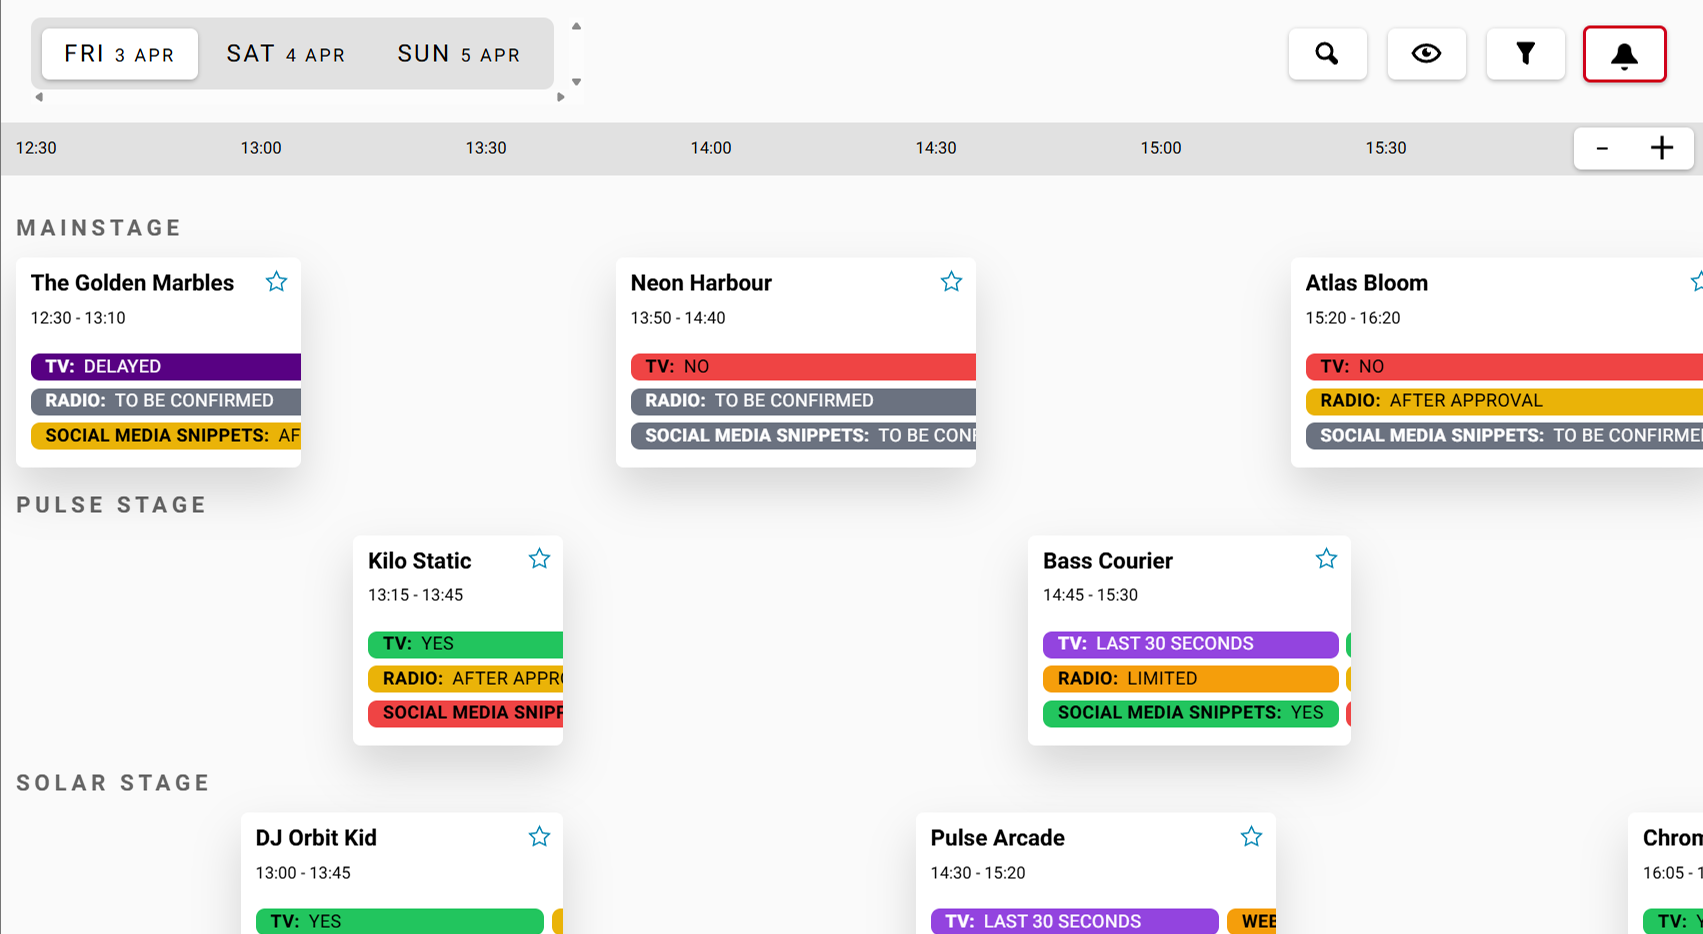1703x934 pixels.
Task: Zoom out timeline with minus button
Action: (x=1602, y=148)
